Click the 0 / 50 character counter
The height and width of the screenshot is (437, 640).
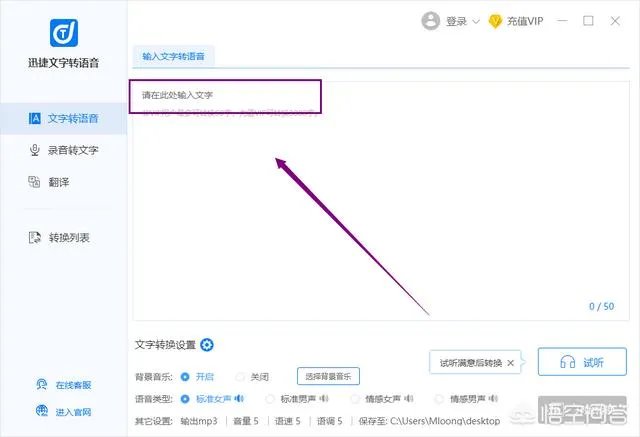[601, 306]
